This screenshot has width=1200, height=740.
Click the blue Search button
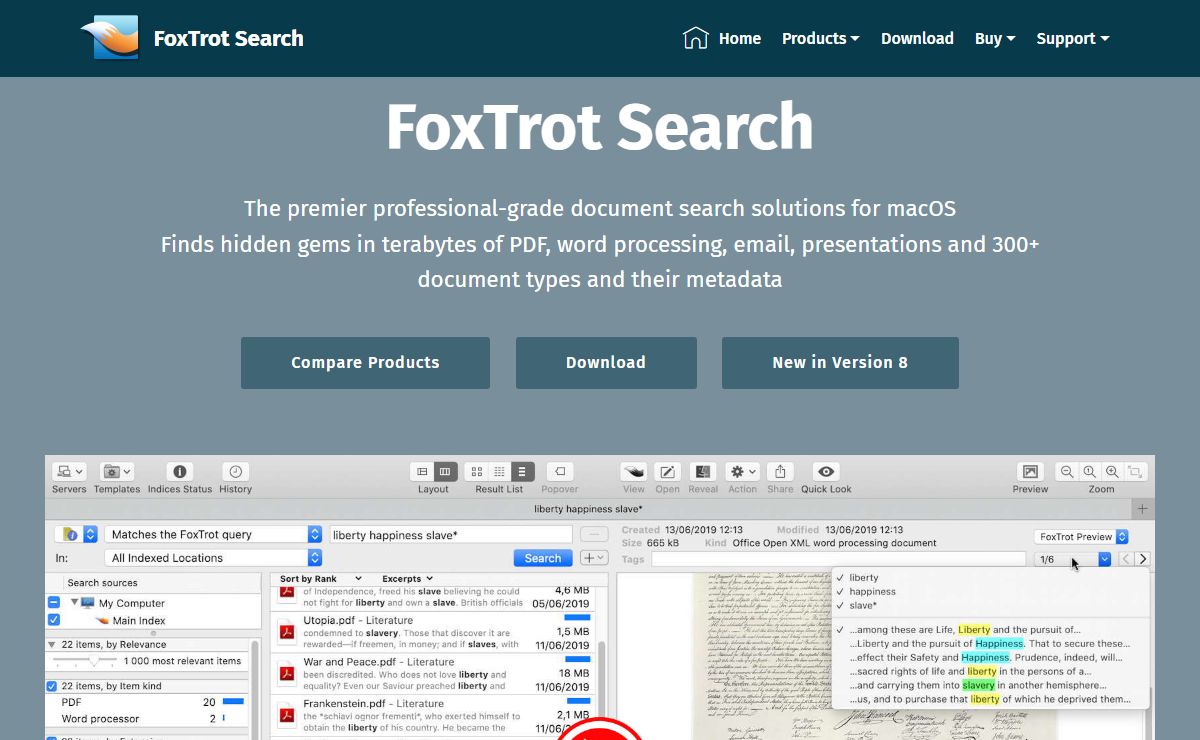click(543, 558)
